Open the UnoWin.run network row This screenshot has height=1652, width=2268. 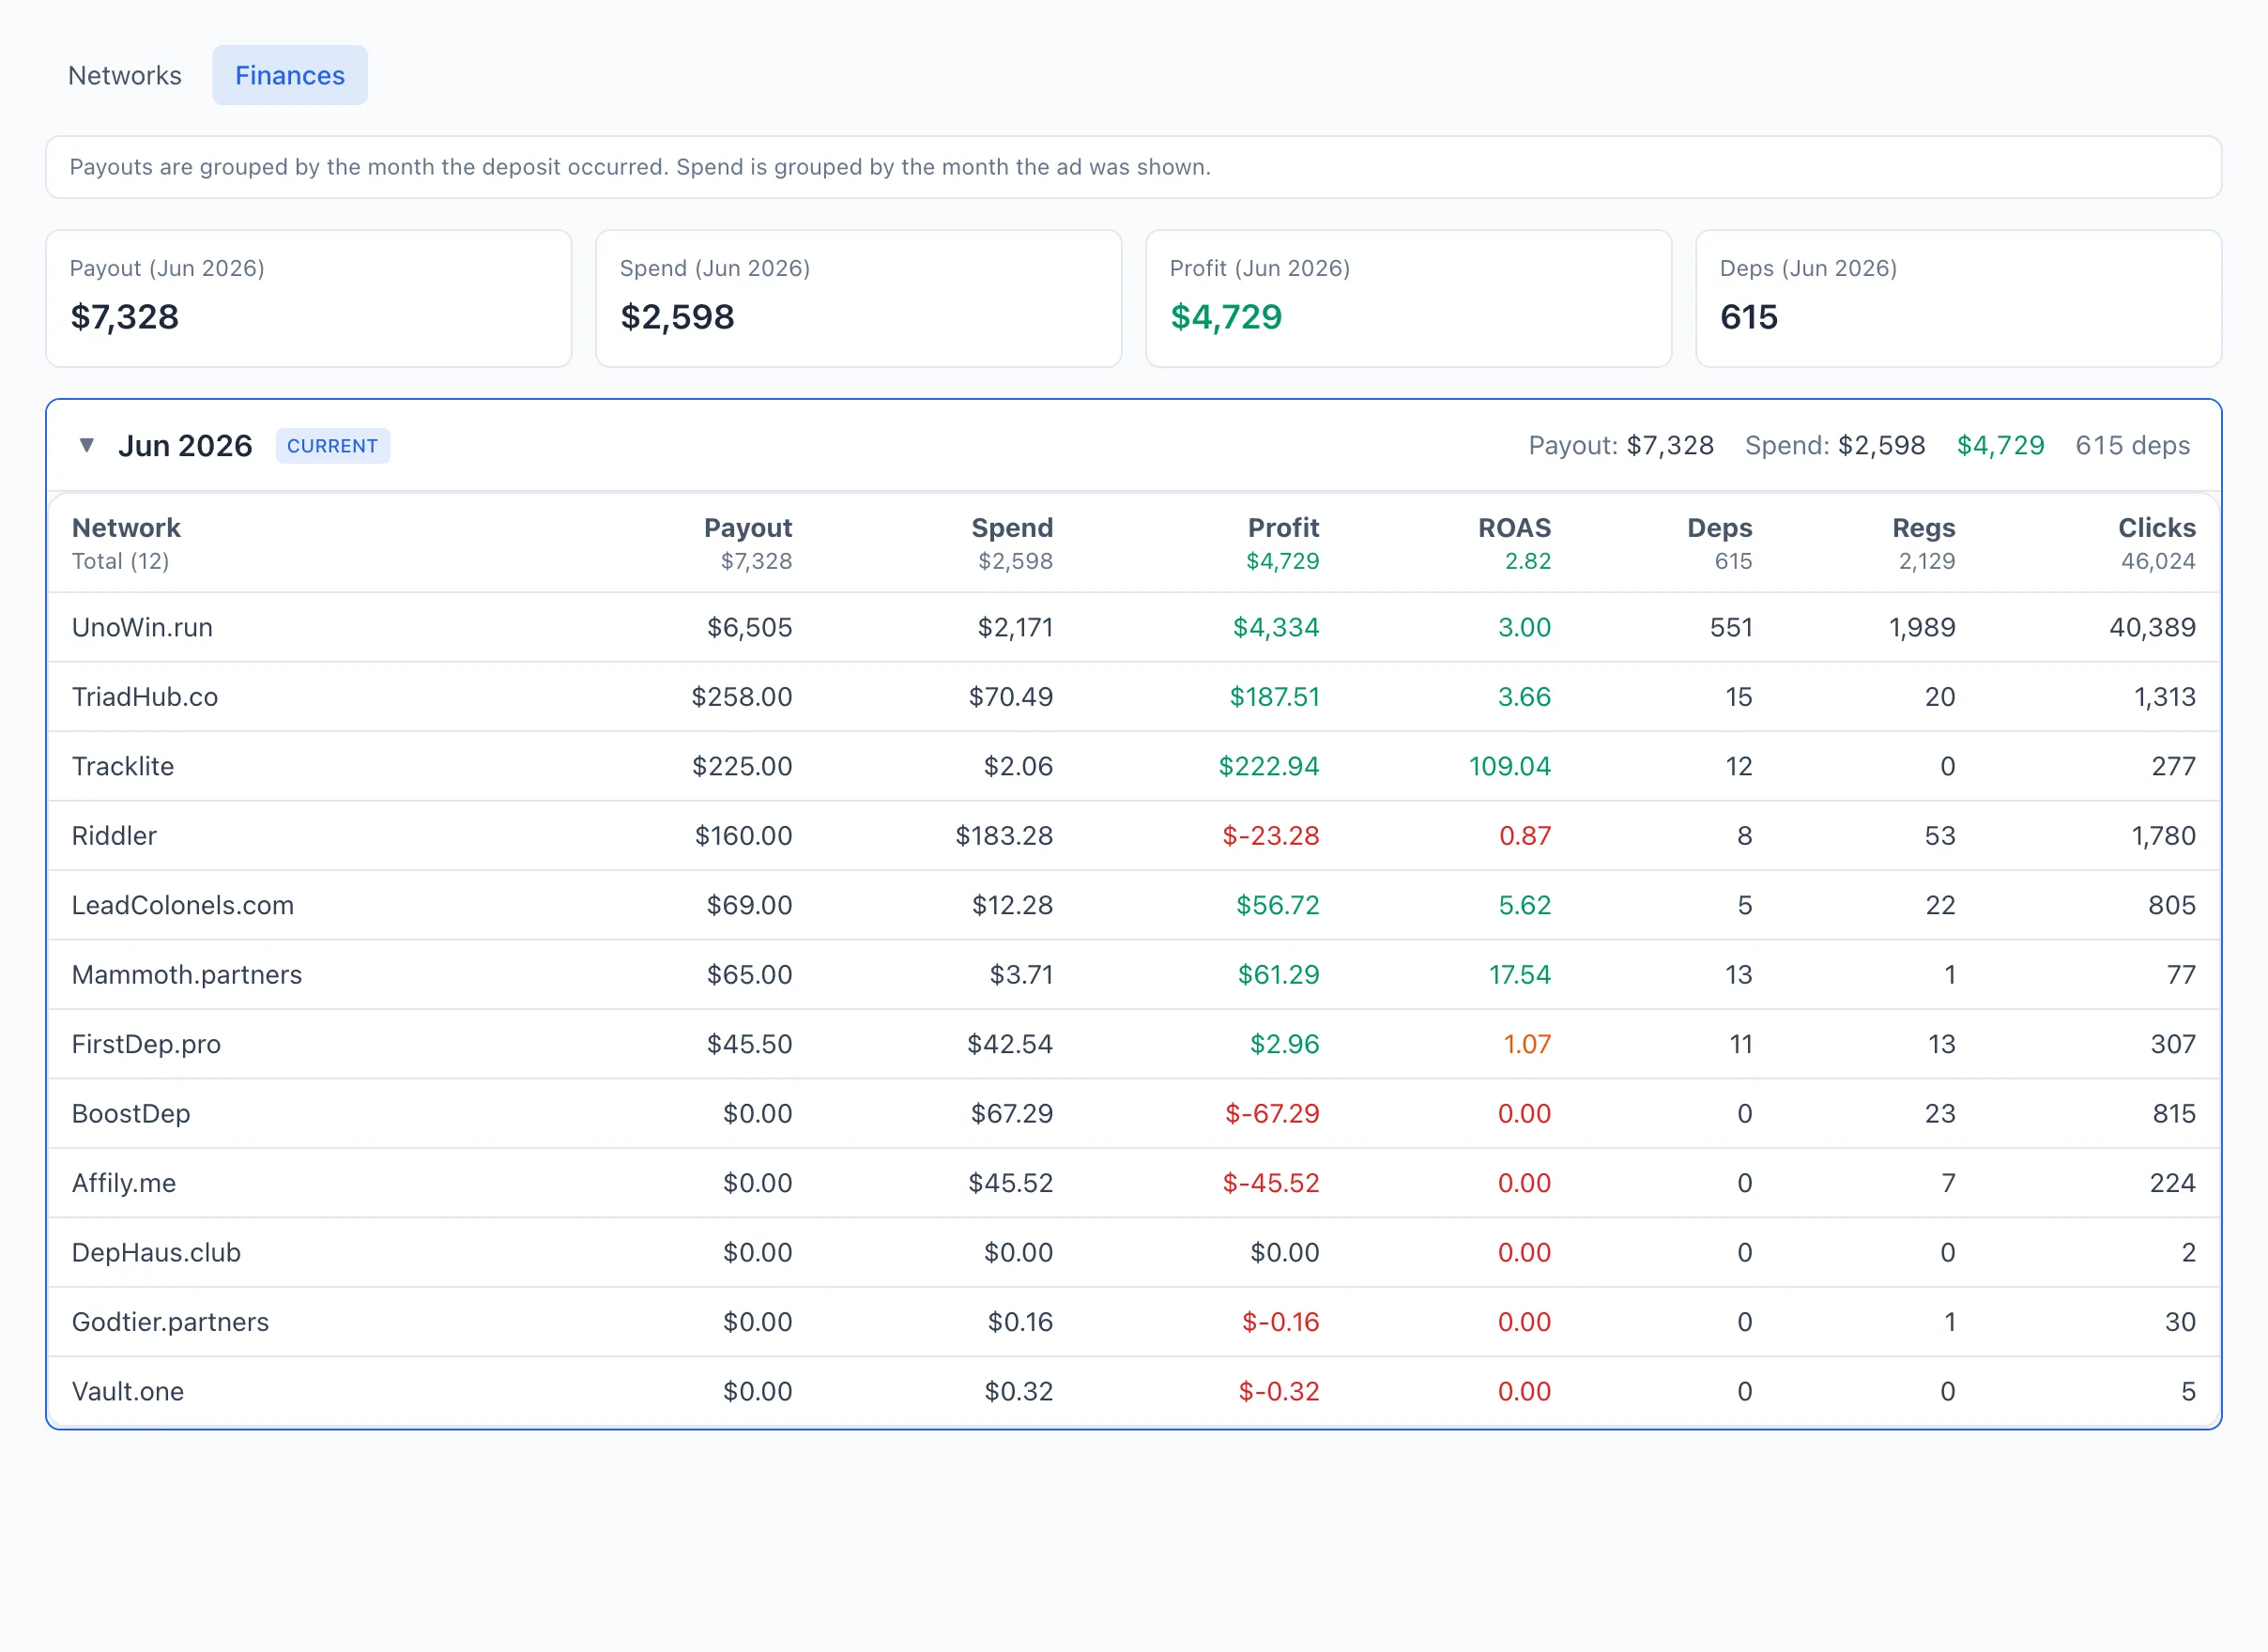click(1134, 627)
